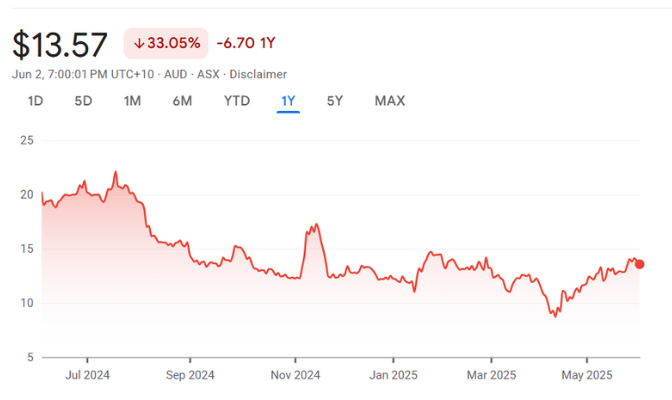Click the chart's lowest dip below 10
The height and width of the screenshot is (400, 672).
pos(554,315)
